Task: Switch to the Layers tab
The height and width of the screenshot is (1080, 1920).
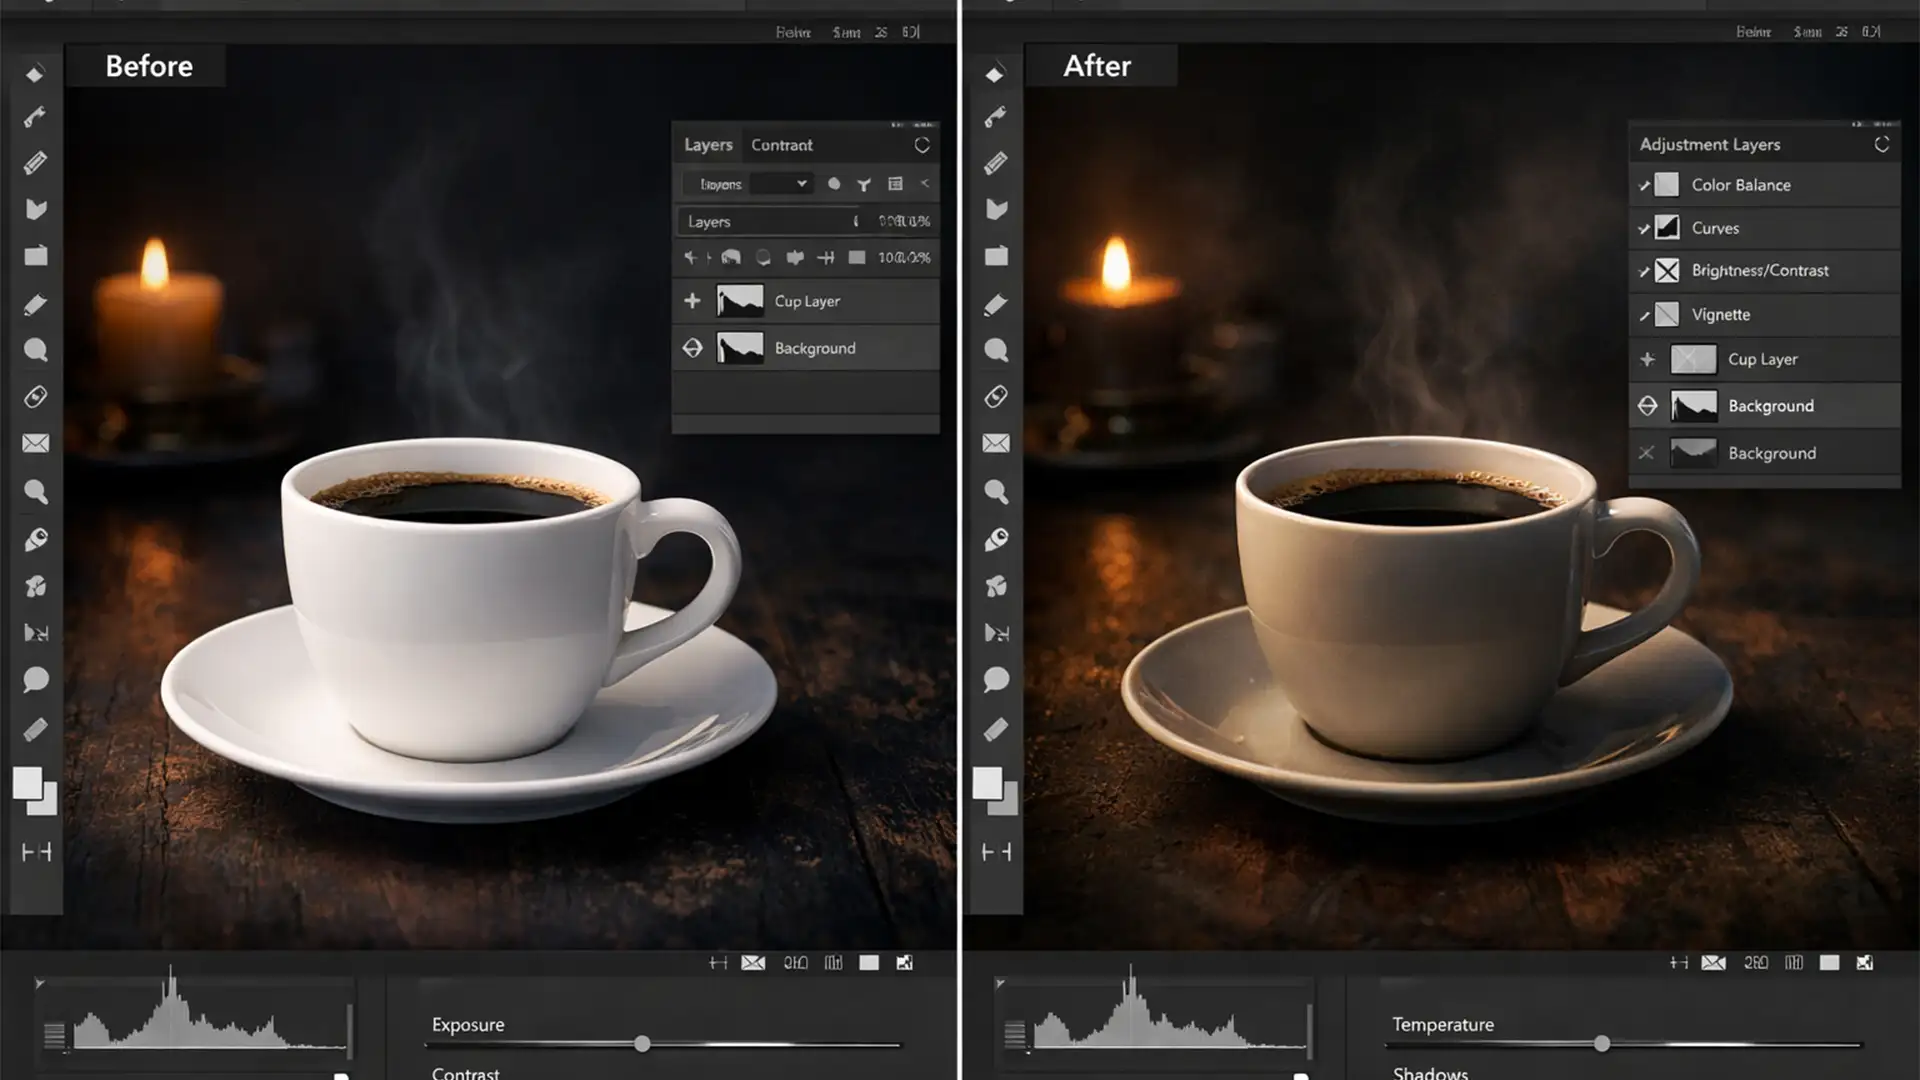Action: pos(707,144)
